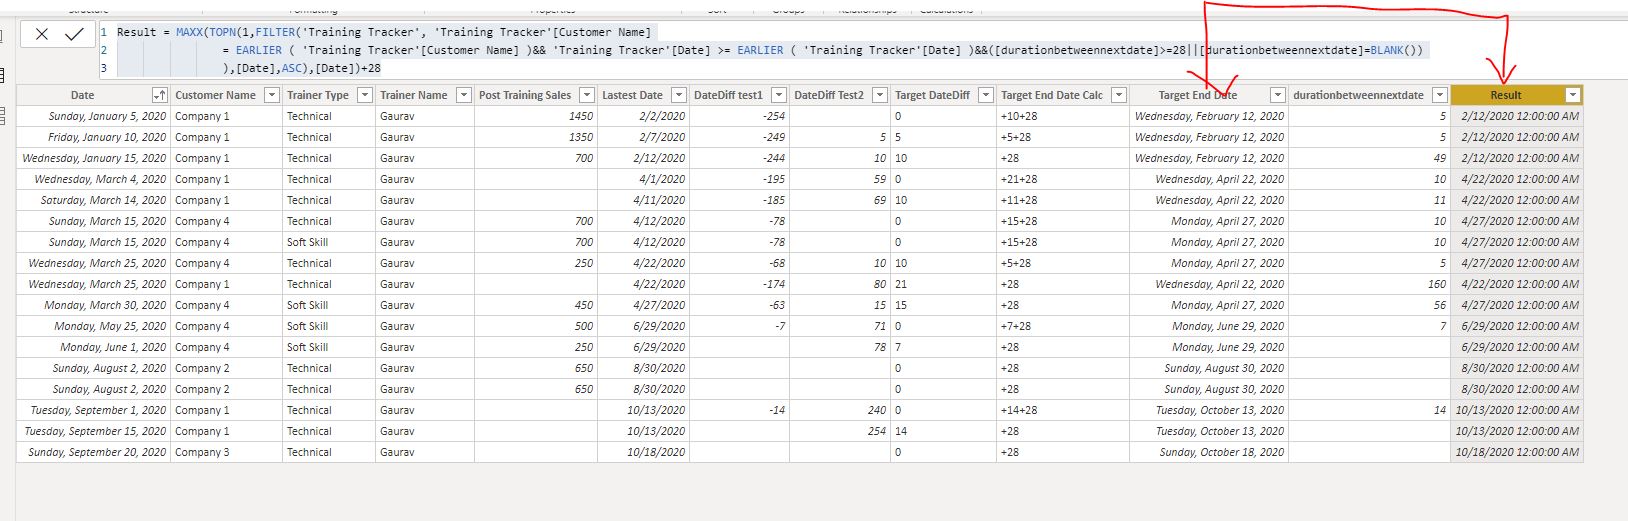Click the 56 durationbetweennextdate cell

click(x=1369, y=305)
